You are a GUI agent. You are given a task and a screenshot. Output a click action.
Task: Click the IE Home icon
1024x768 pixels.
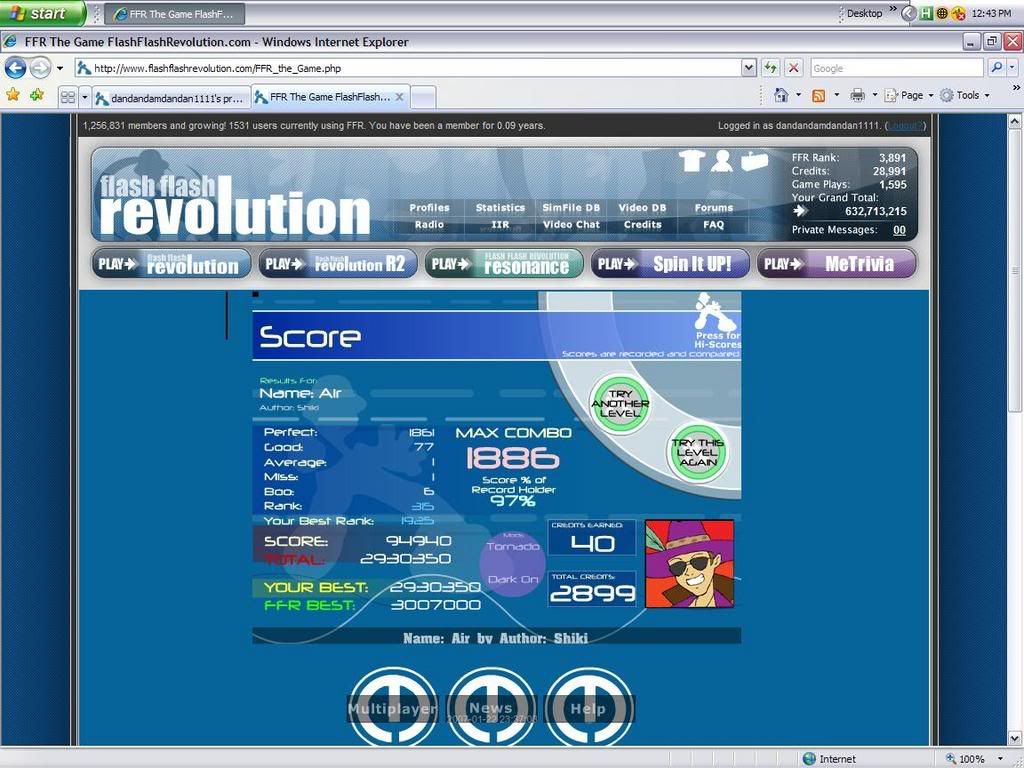[782, 95]
